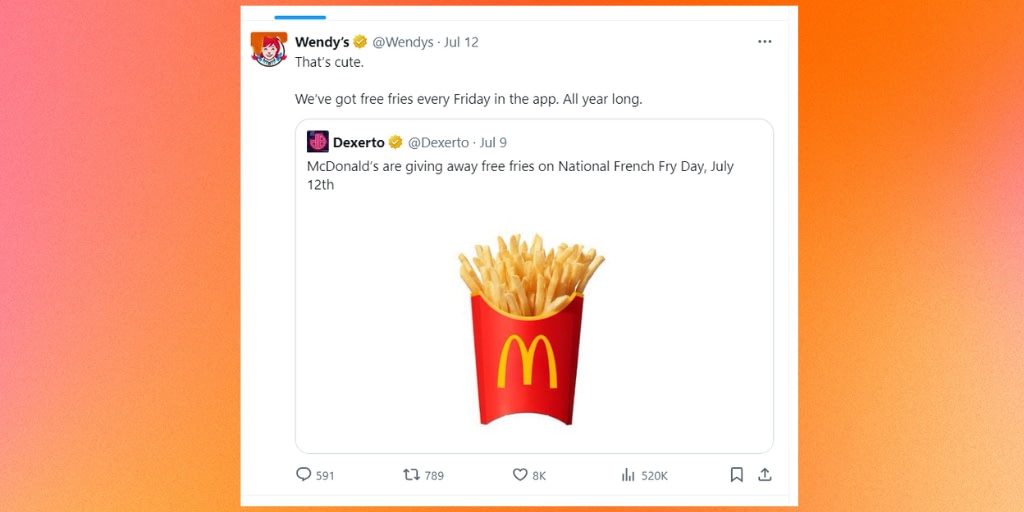Repost the Wendy's tweet via retweet icon
Viewport: 1024px width, 512px height.
pos(411,475)
